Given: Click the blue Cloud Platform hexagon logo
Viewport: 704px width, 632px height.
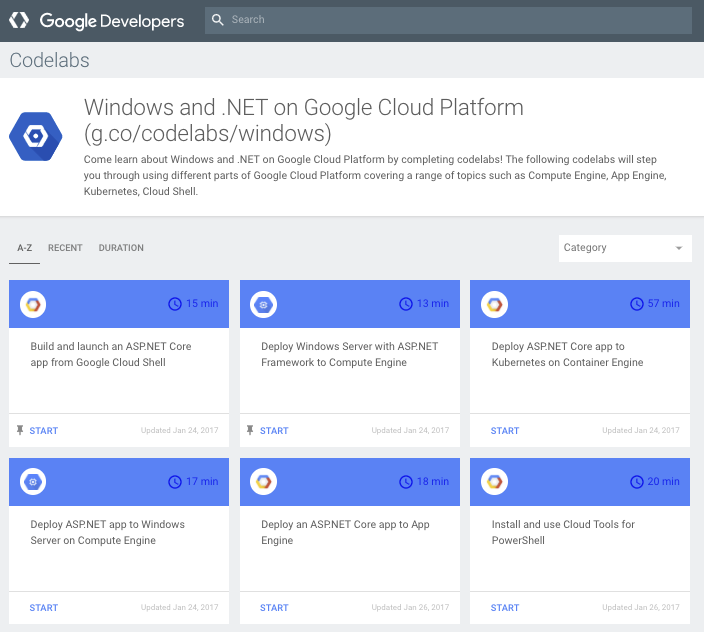Looking at the screenshot, I should (x=36, y=137).
